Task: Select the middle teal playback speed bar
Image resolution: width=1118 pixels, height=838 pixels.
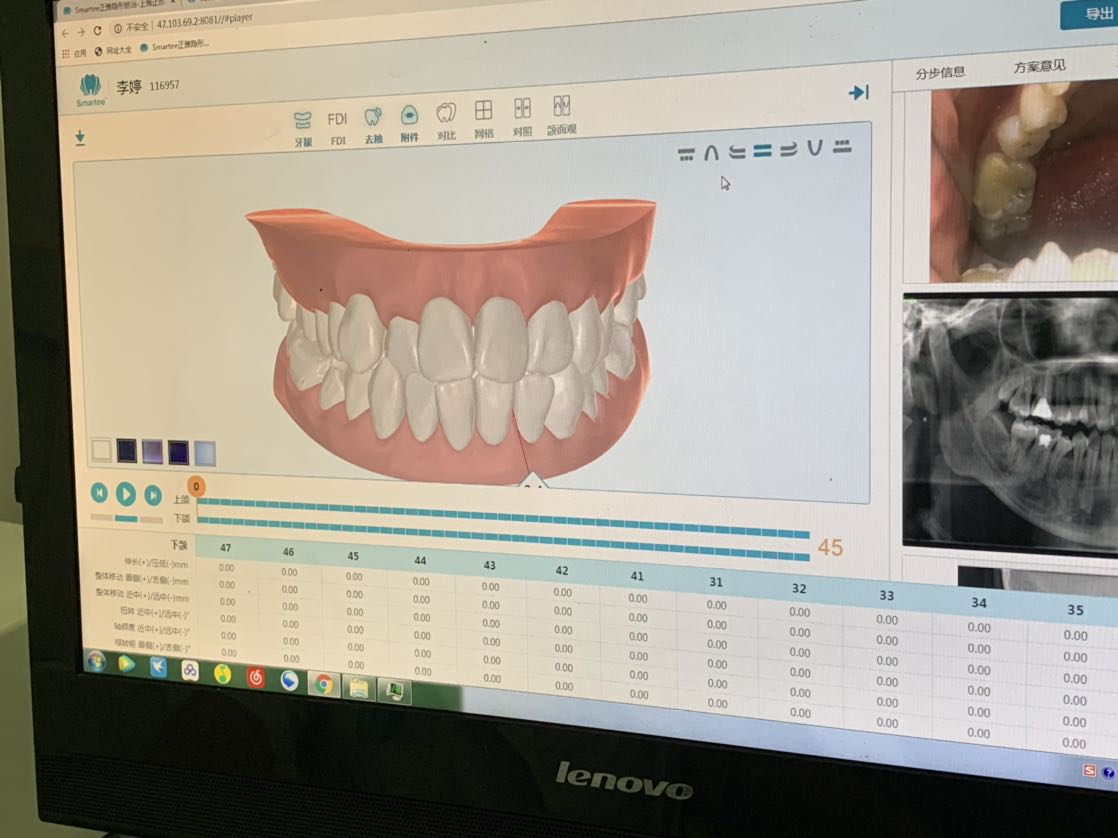Action: click(x=126, y=518)
